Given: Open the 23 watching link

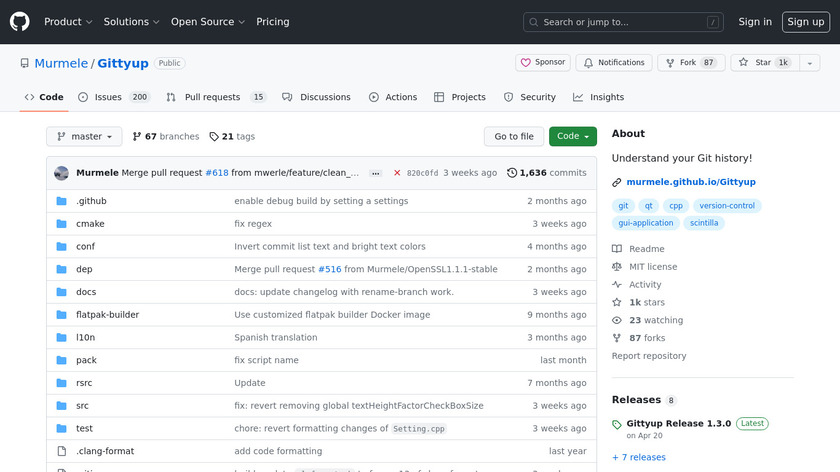Looking at the screenshot, I should pos(648,320).
